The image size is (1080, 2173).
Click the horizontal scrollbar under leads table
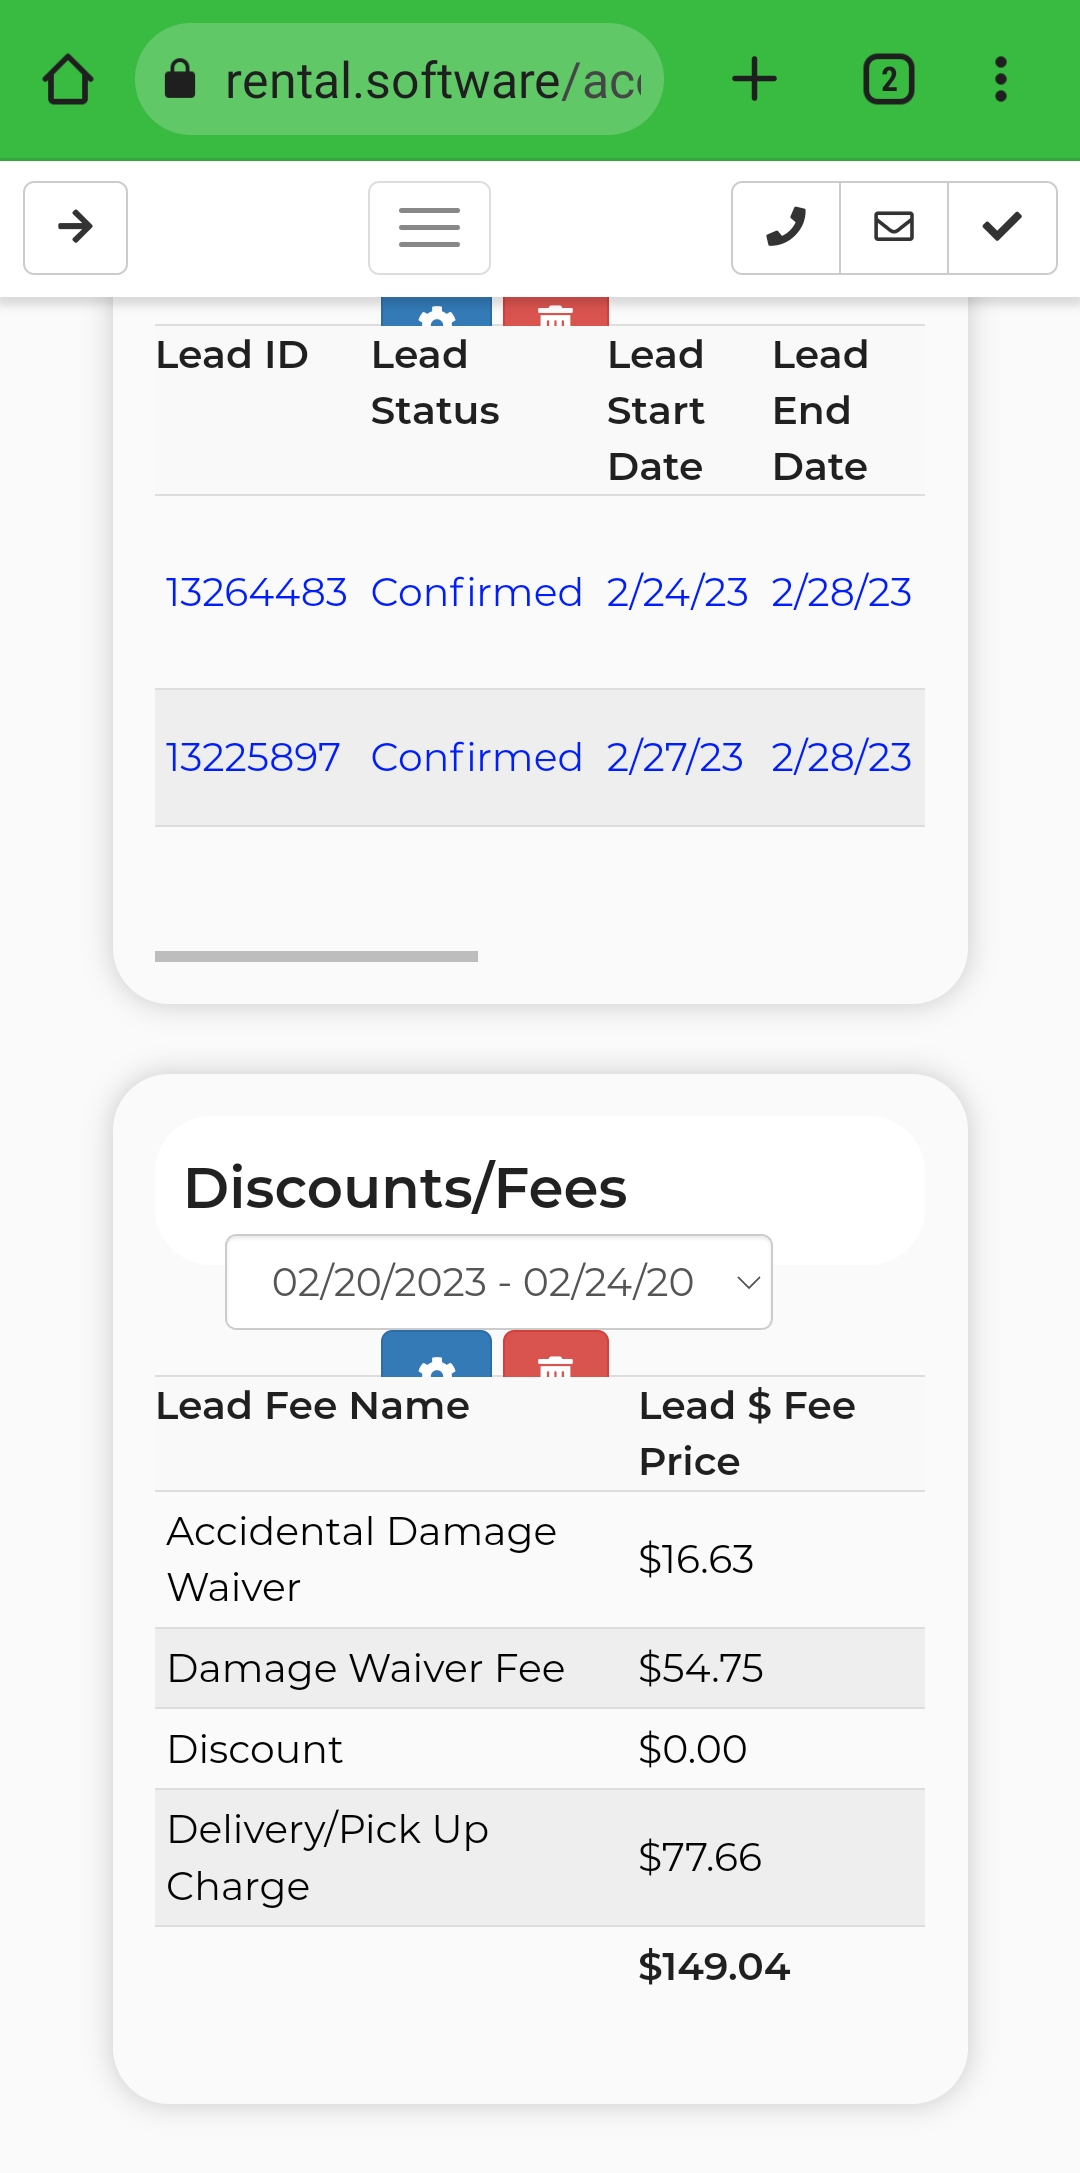[316, 956]
